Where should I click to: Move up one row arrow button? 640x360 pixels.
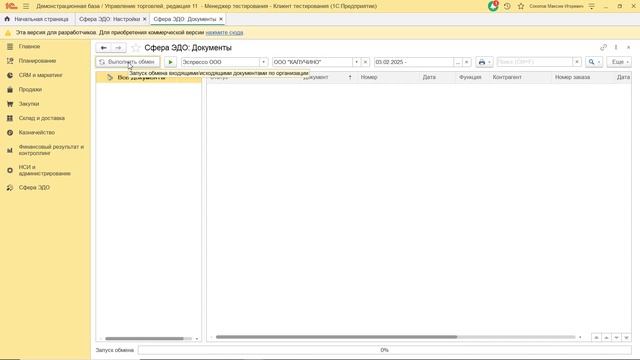point(606,338)
